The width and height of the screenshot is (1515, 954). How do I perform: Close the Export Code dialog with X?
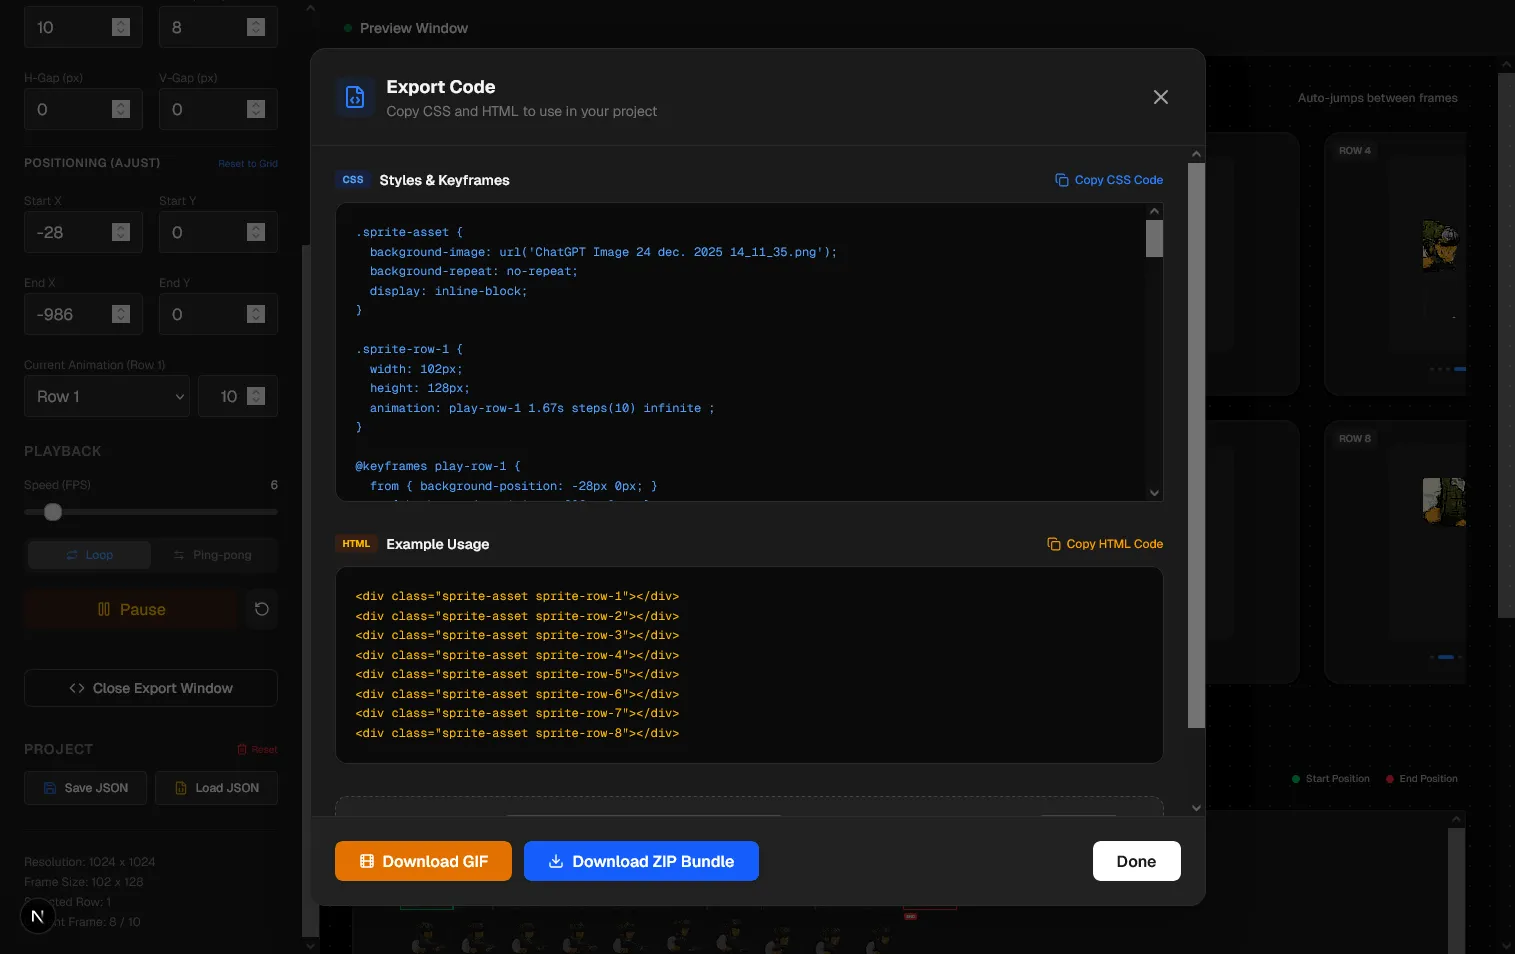(x=1160, y=97)
